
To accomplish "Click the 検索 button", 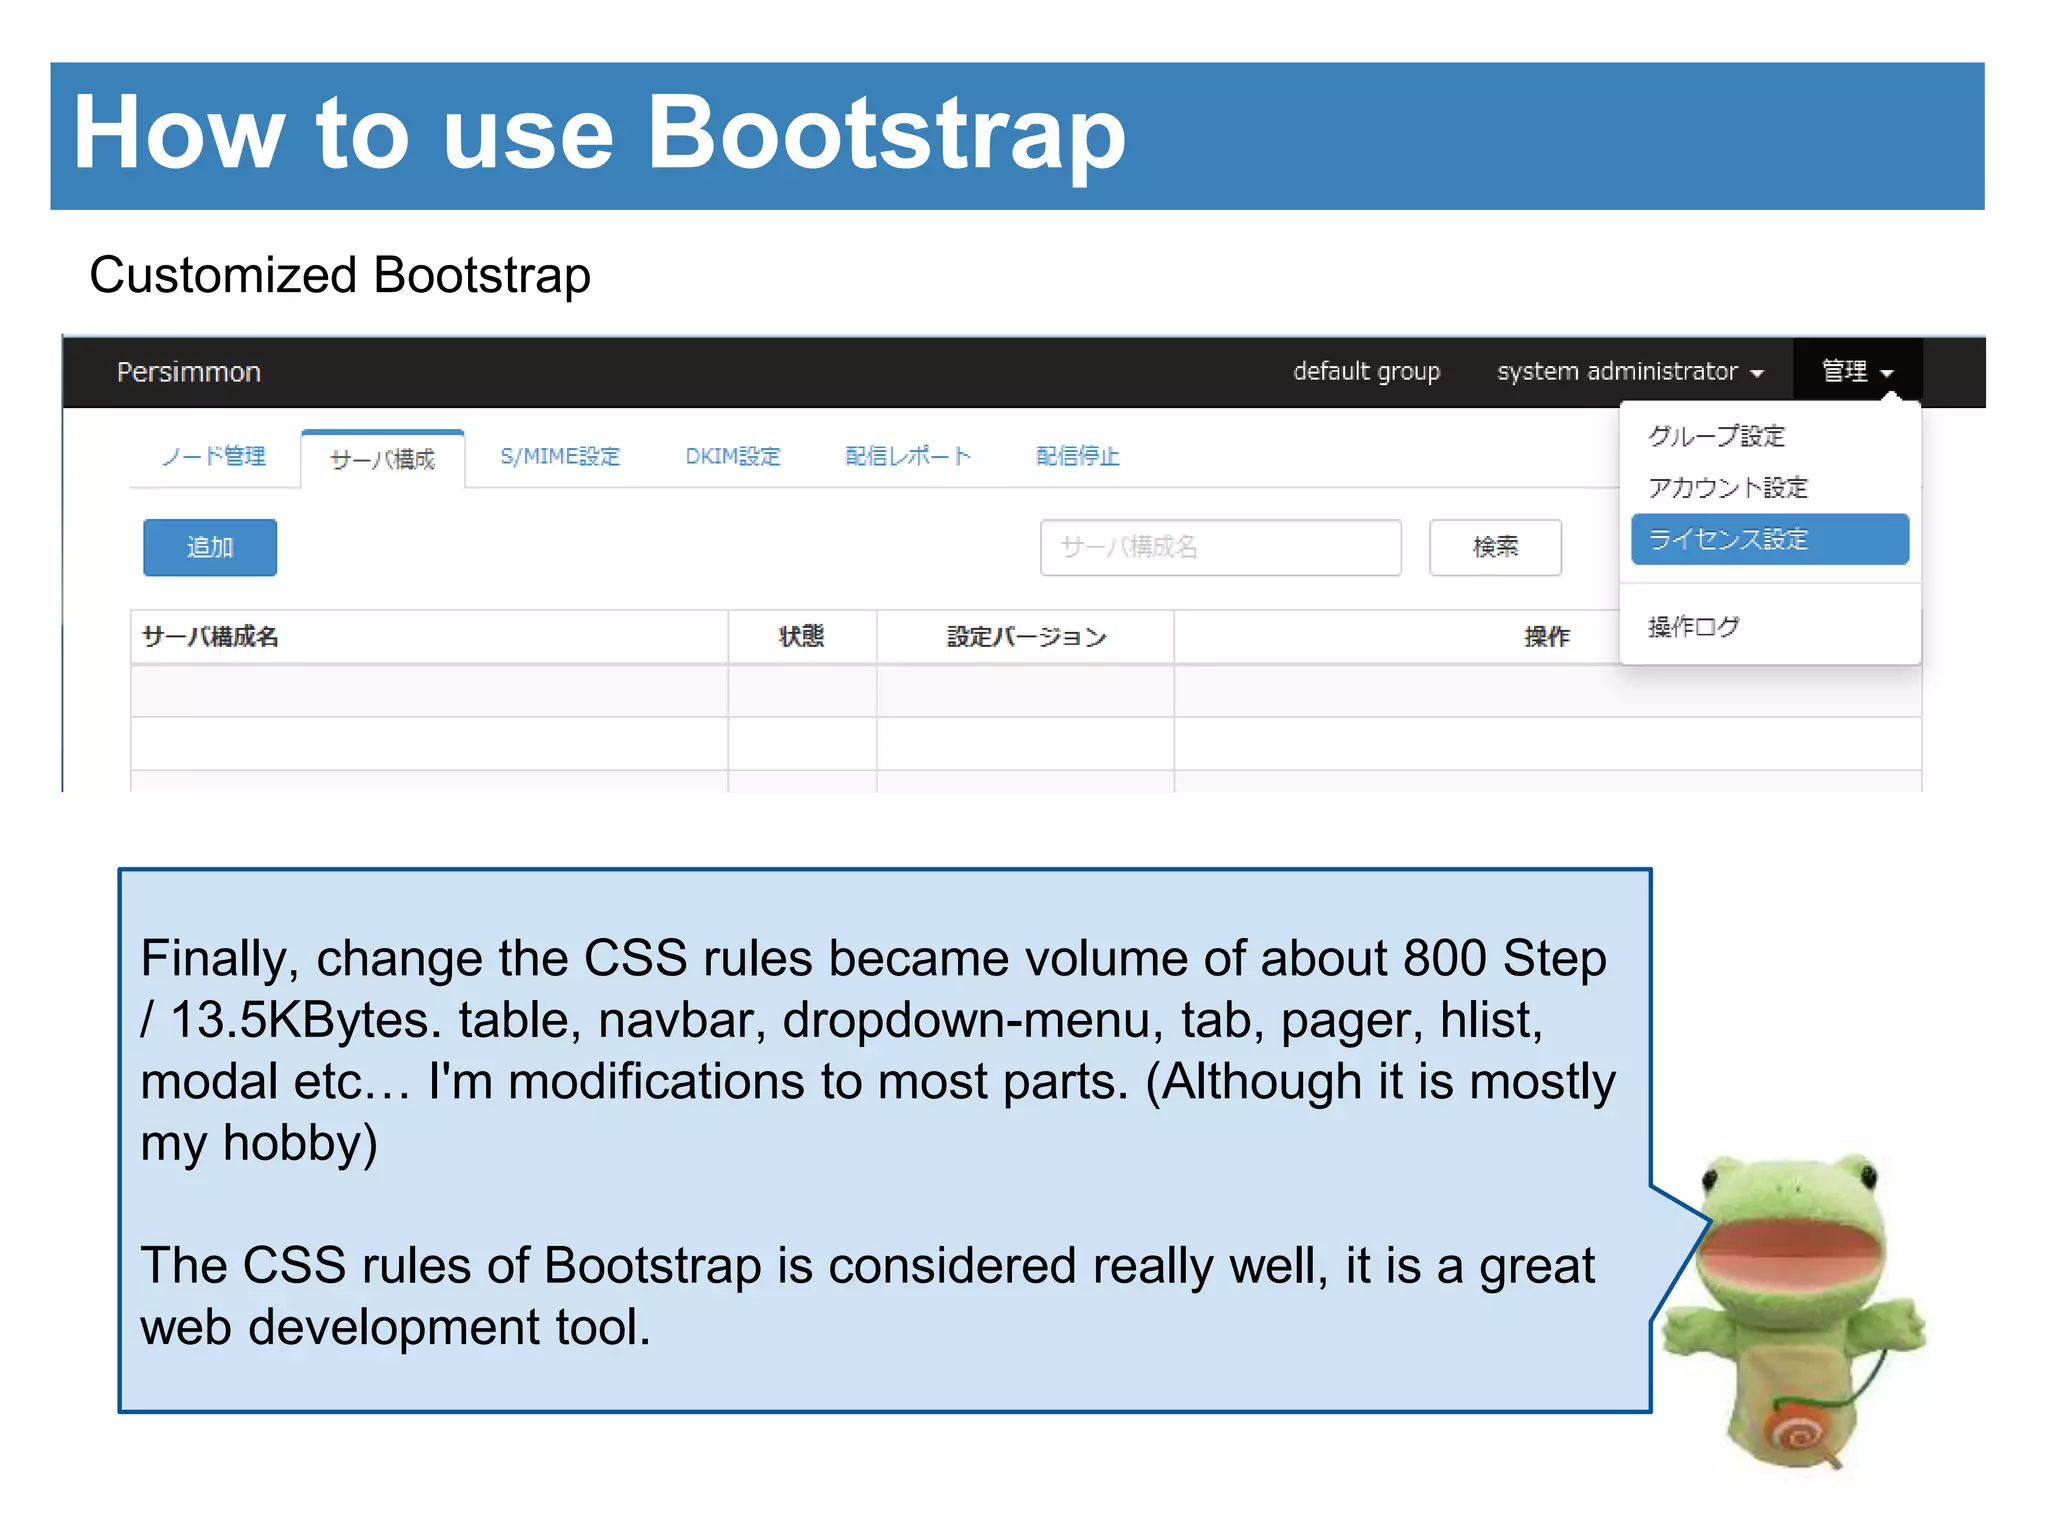I will click(x=1495, y=547).
